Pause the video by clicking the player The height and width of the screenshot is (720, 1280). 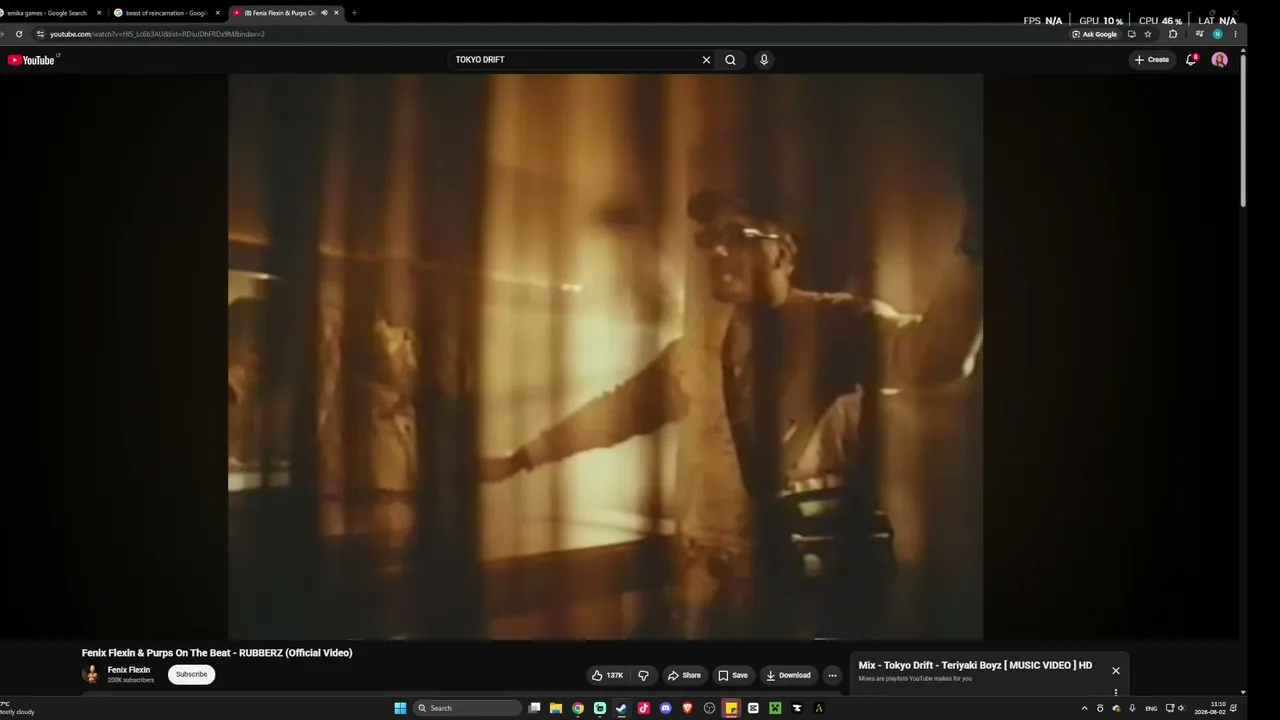(605, 356)
